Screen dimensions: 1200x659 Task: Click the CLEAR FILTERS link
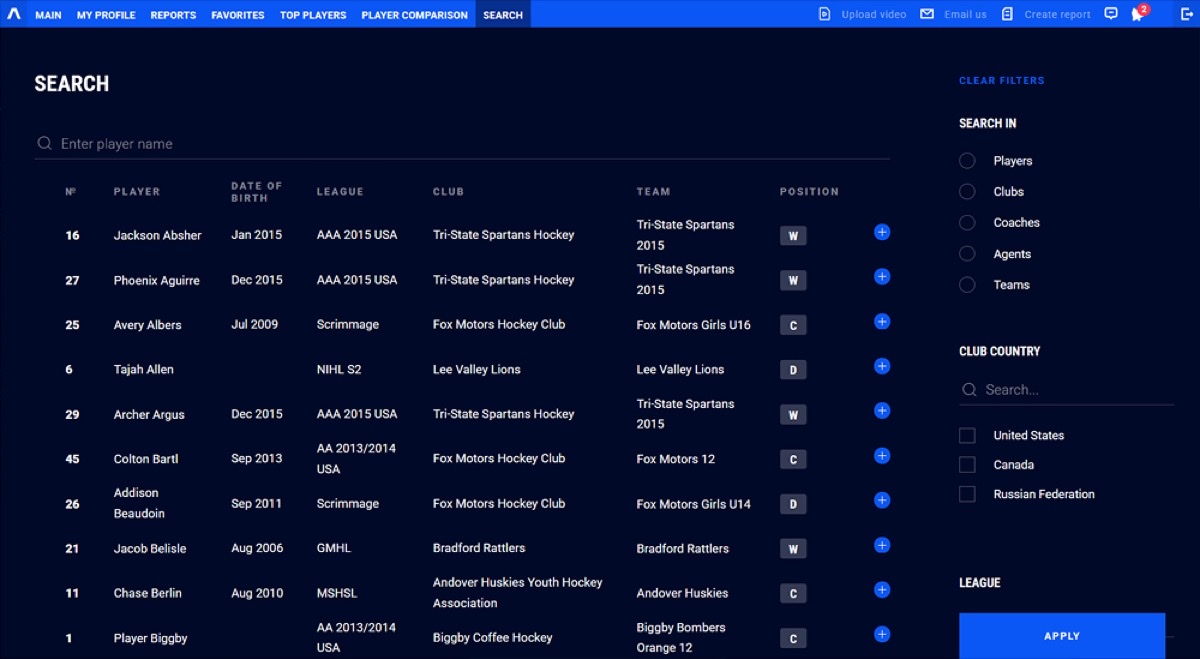(1001, 80)
